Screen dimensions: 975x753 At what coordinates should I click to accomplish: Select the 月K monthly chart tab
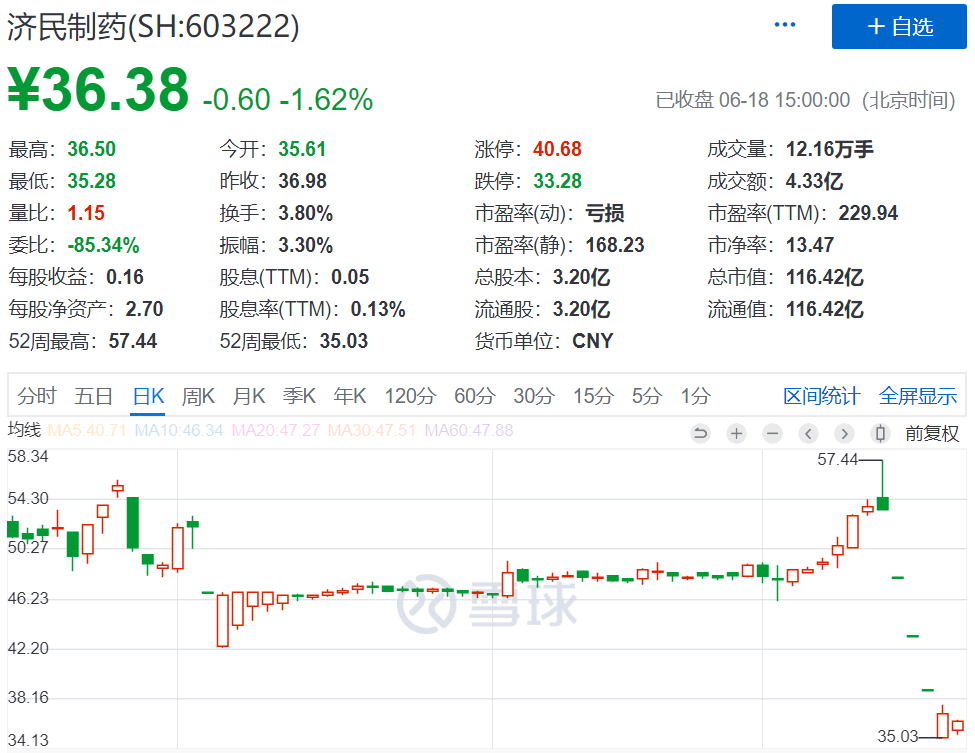[249, 396]
